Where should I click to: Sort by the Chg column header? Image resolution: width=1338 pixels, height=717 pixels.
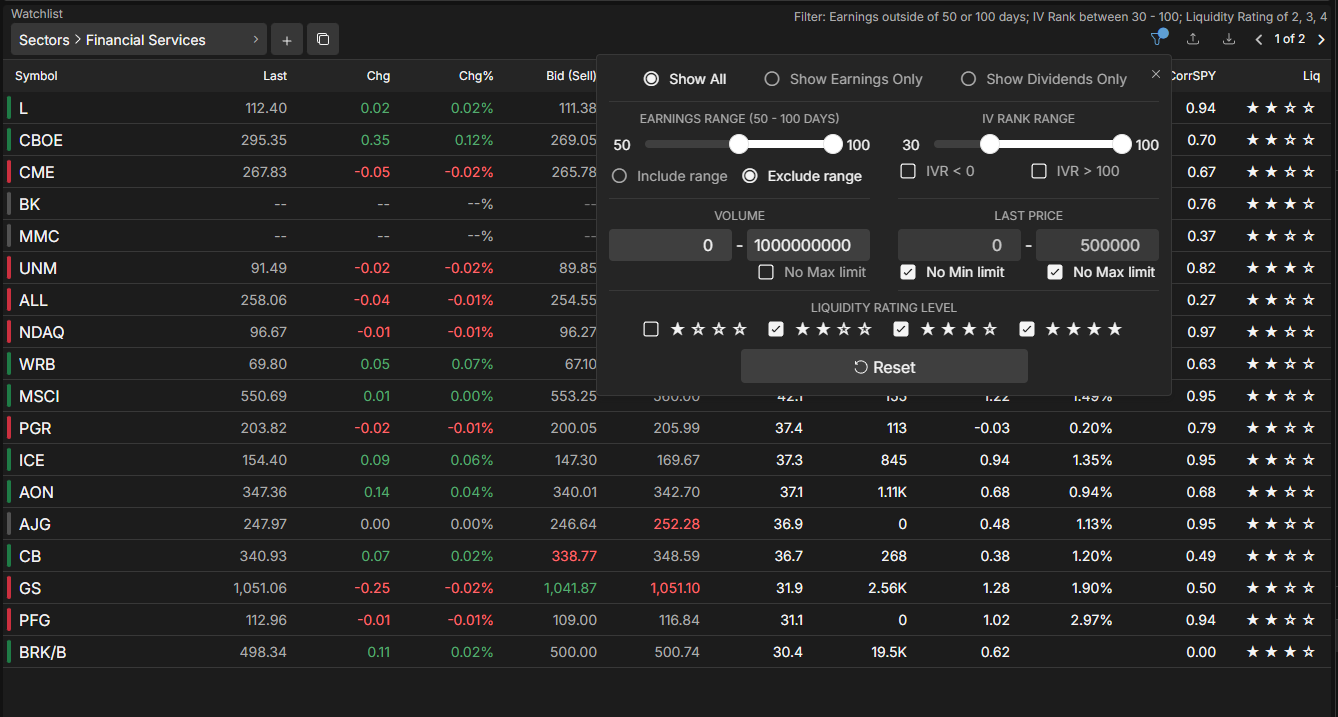tap(378, 76)
